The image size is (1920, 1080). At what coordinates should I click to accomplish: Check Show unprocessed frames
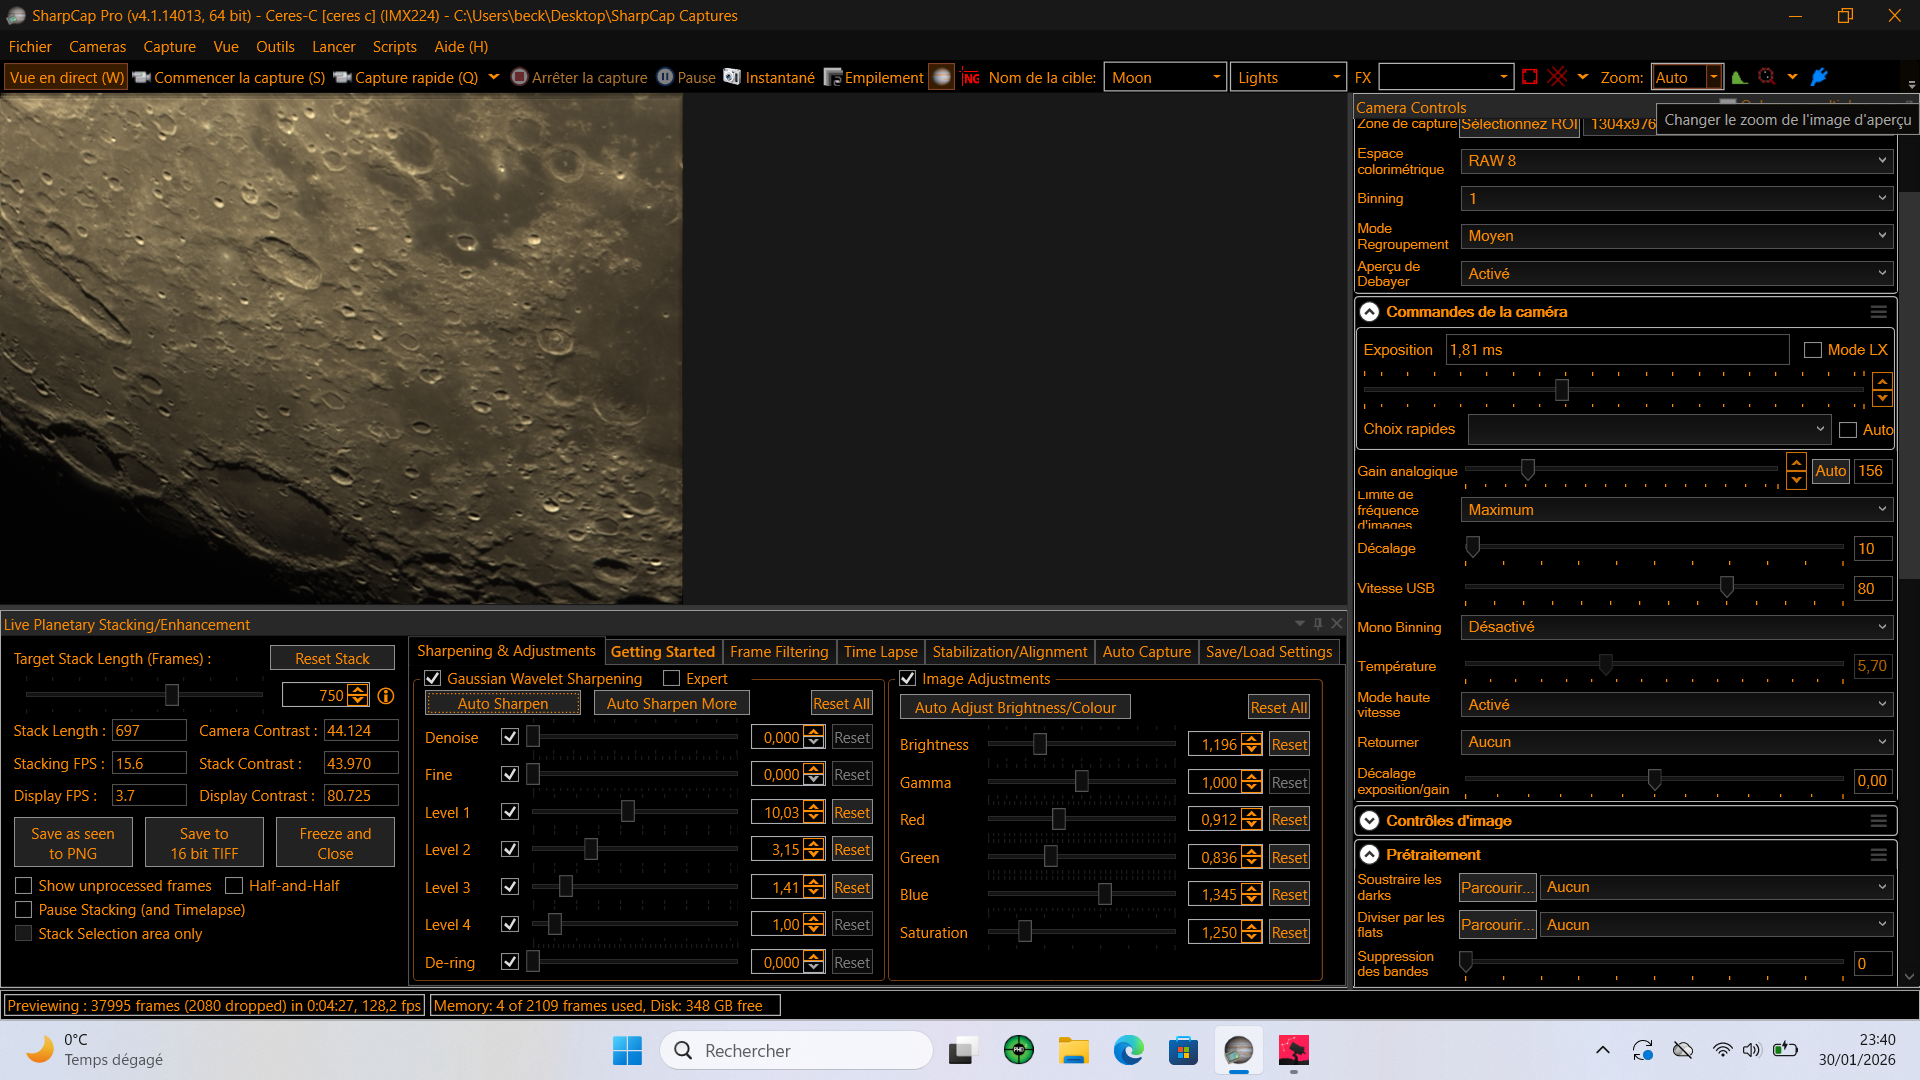click(24, 886)
